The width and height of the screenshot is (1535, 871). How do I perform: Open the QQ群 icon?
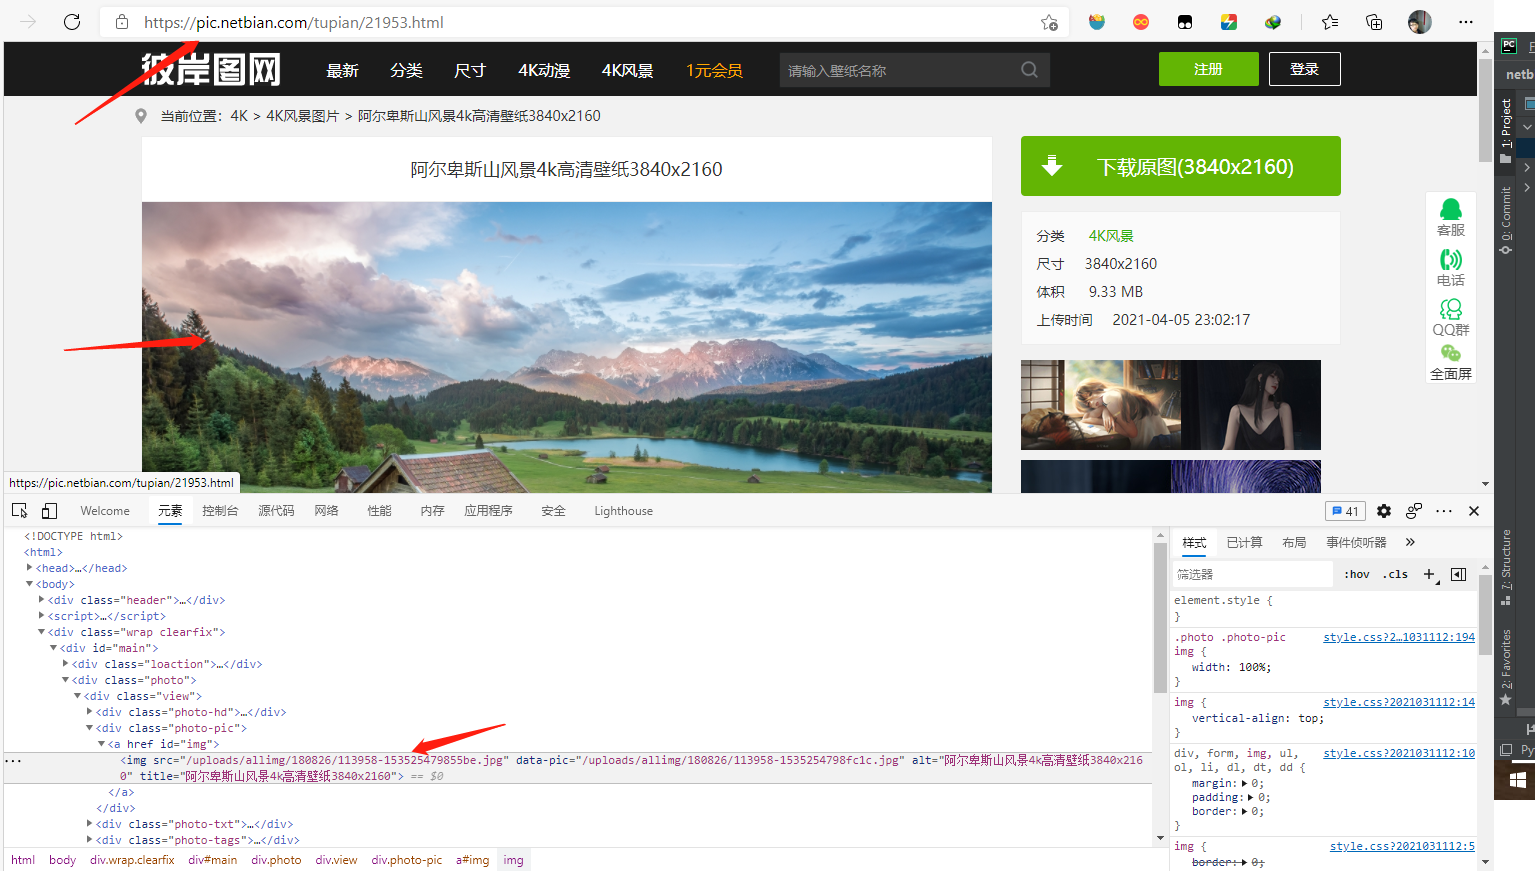tap(1451, 317)
